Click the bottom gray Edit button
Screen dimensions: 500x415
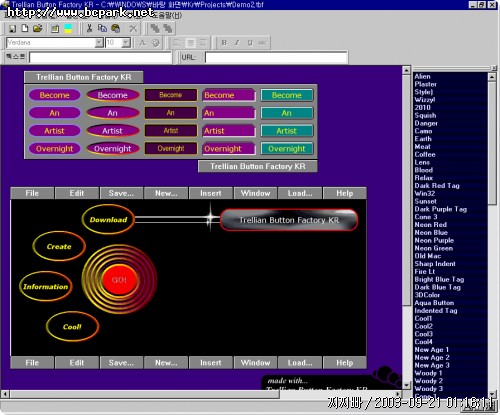point(77,363)
